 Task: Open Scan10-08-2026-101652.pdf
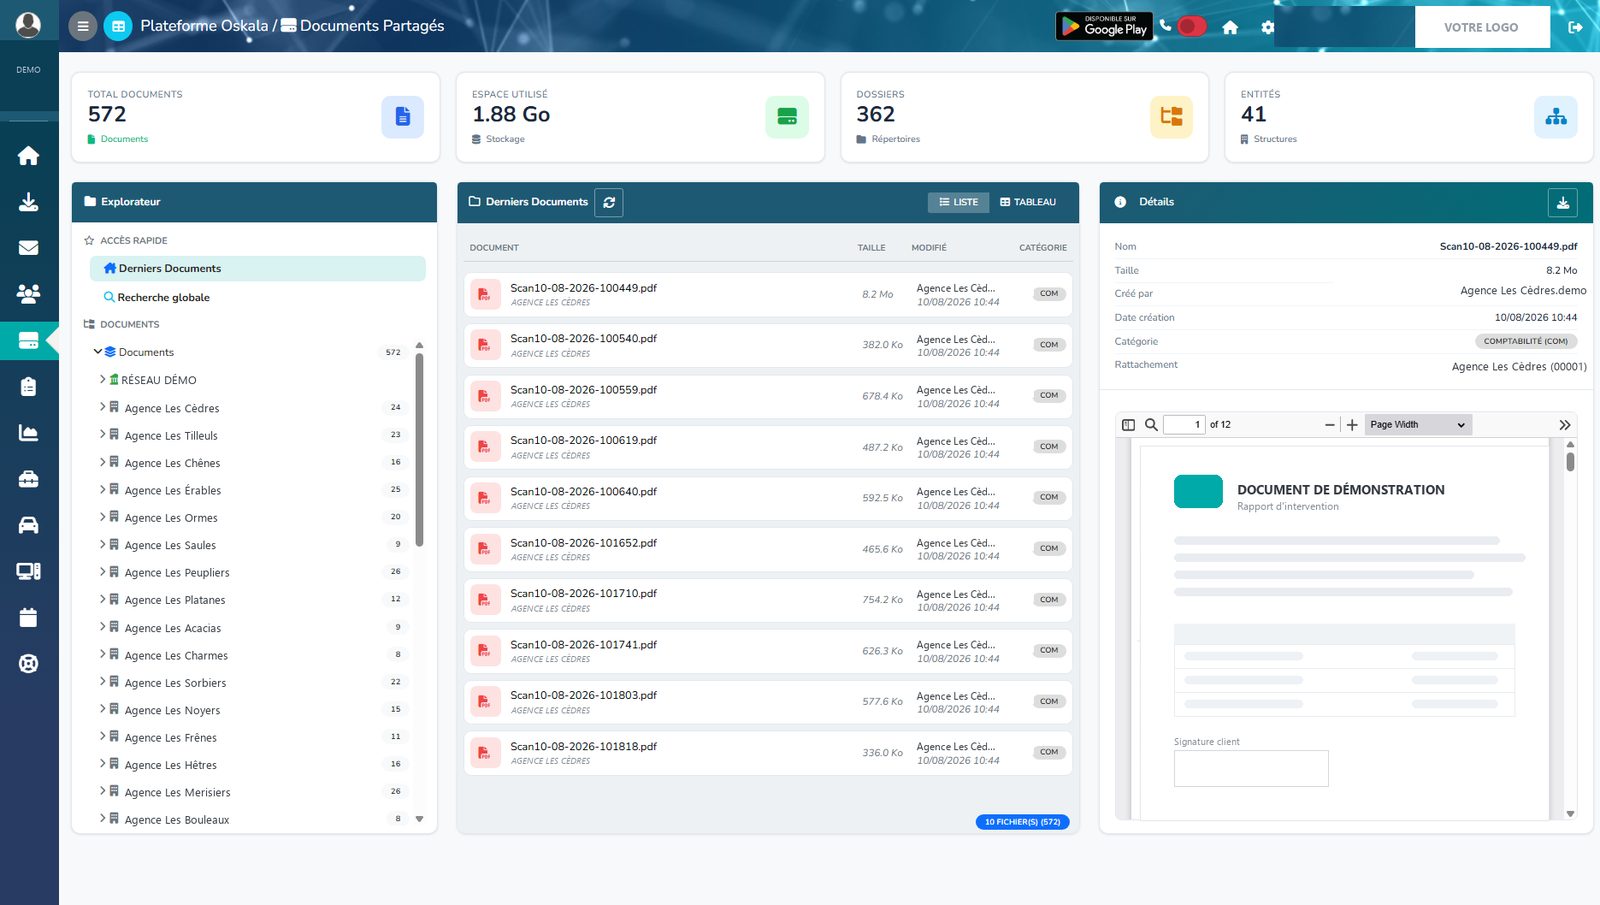point(768,548)
